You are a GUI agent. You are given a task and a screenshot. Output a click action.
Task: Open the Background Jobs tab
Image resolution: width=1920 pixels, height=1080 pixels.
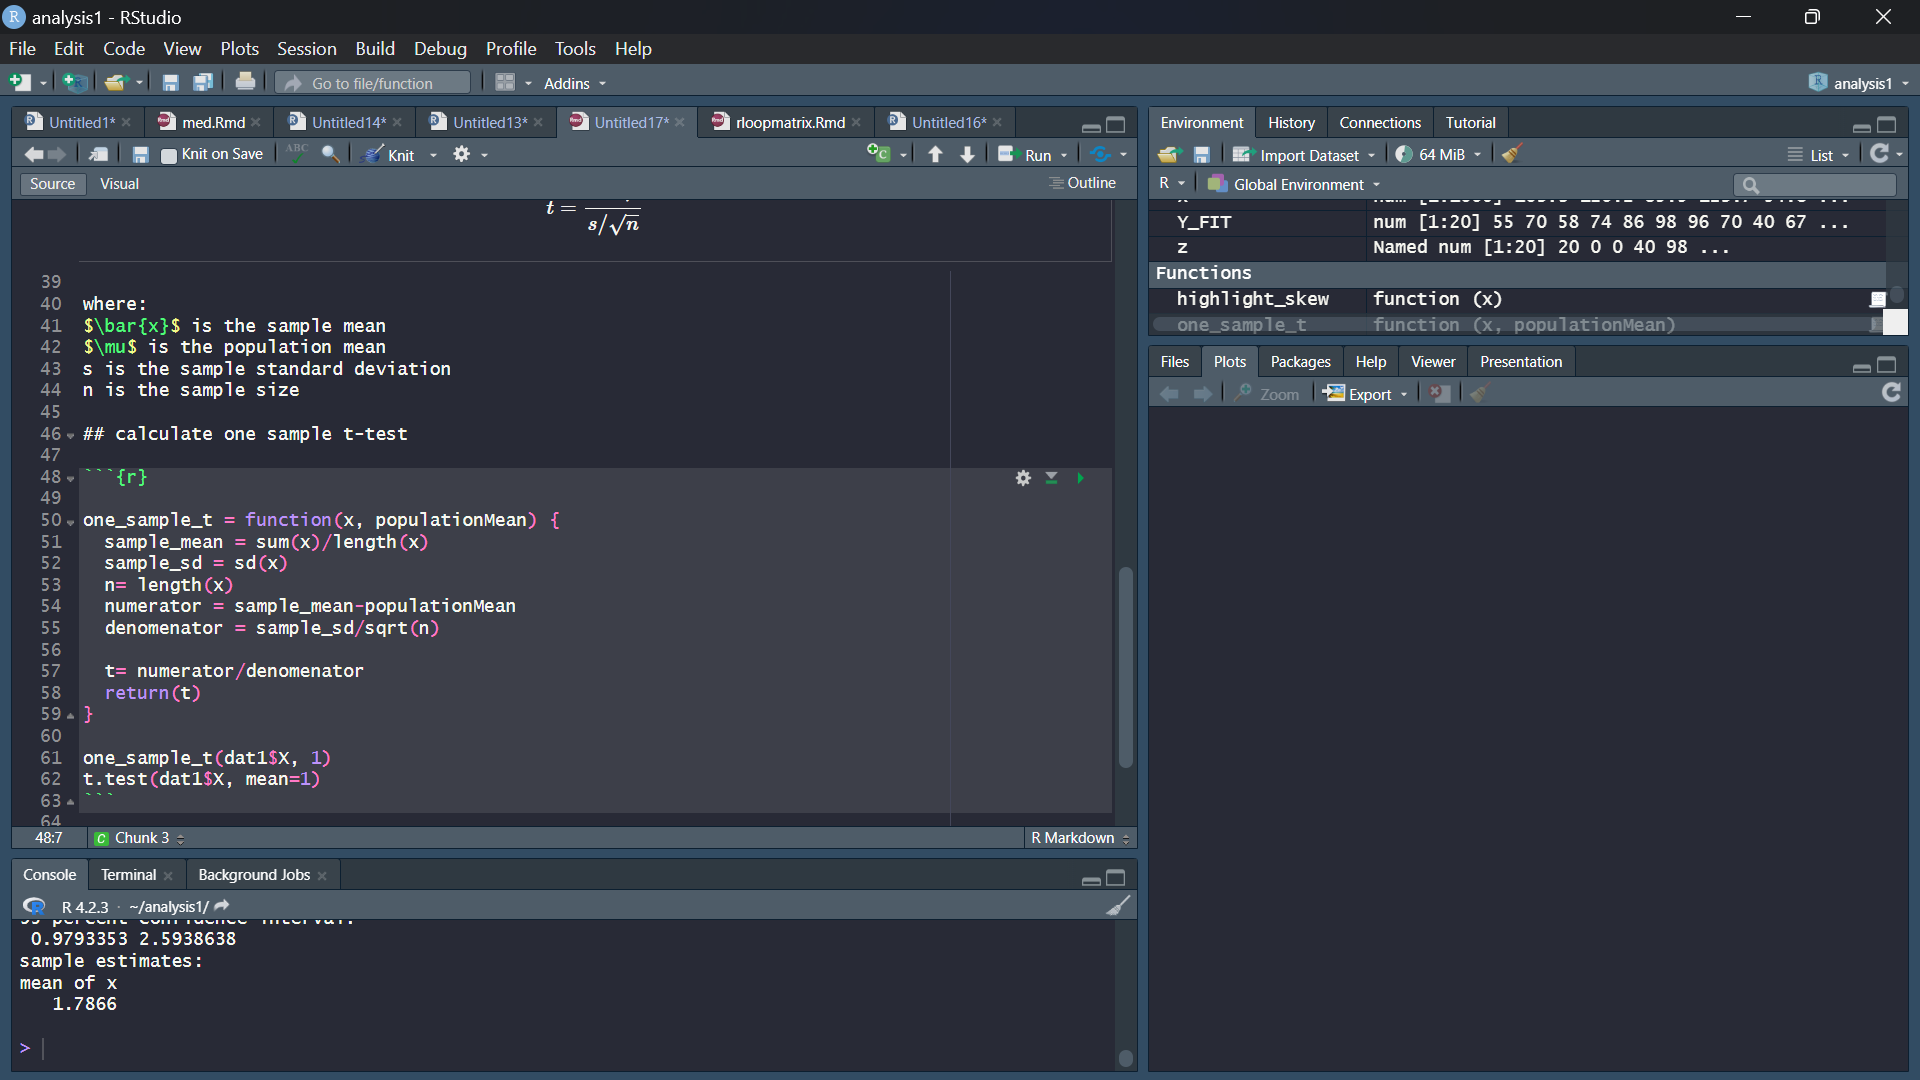(x=254, y=874)
